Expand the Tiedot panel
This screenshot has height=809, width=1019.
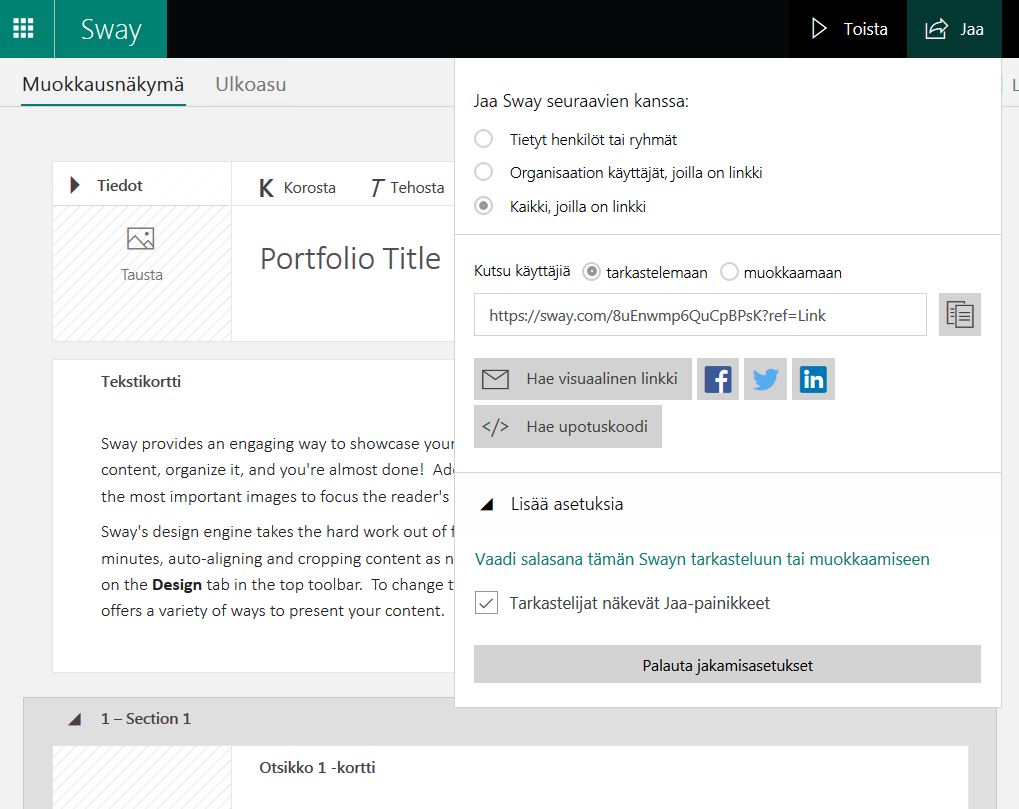75,185
